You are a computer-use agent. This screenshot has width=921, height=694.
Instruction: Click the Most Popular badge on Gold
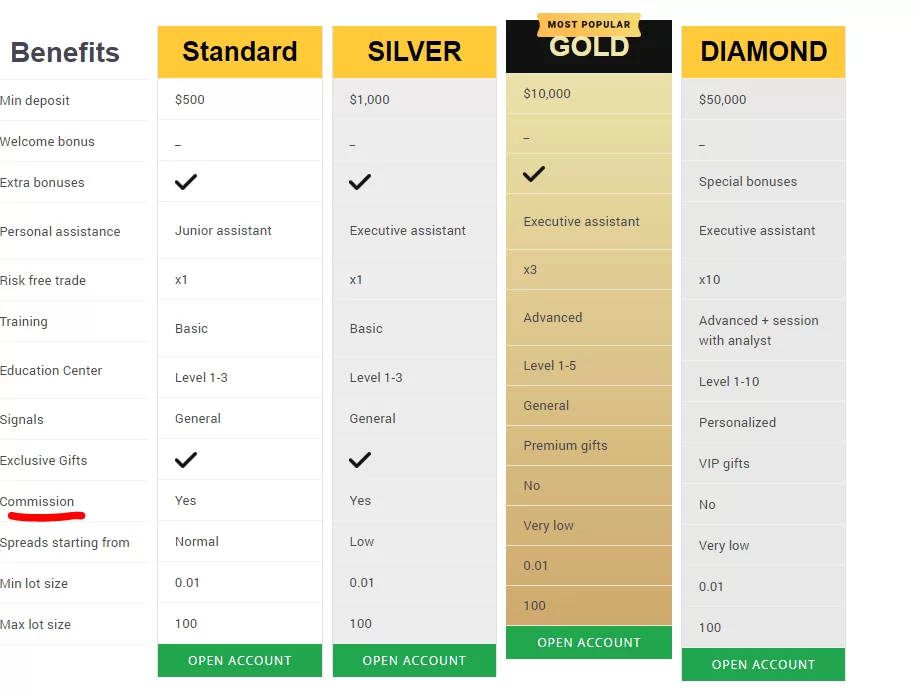tap(589, 25)
